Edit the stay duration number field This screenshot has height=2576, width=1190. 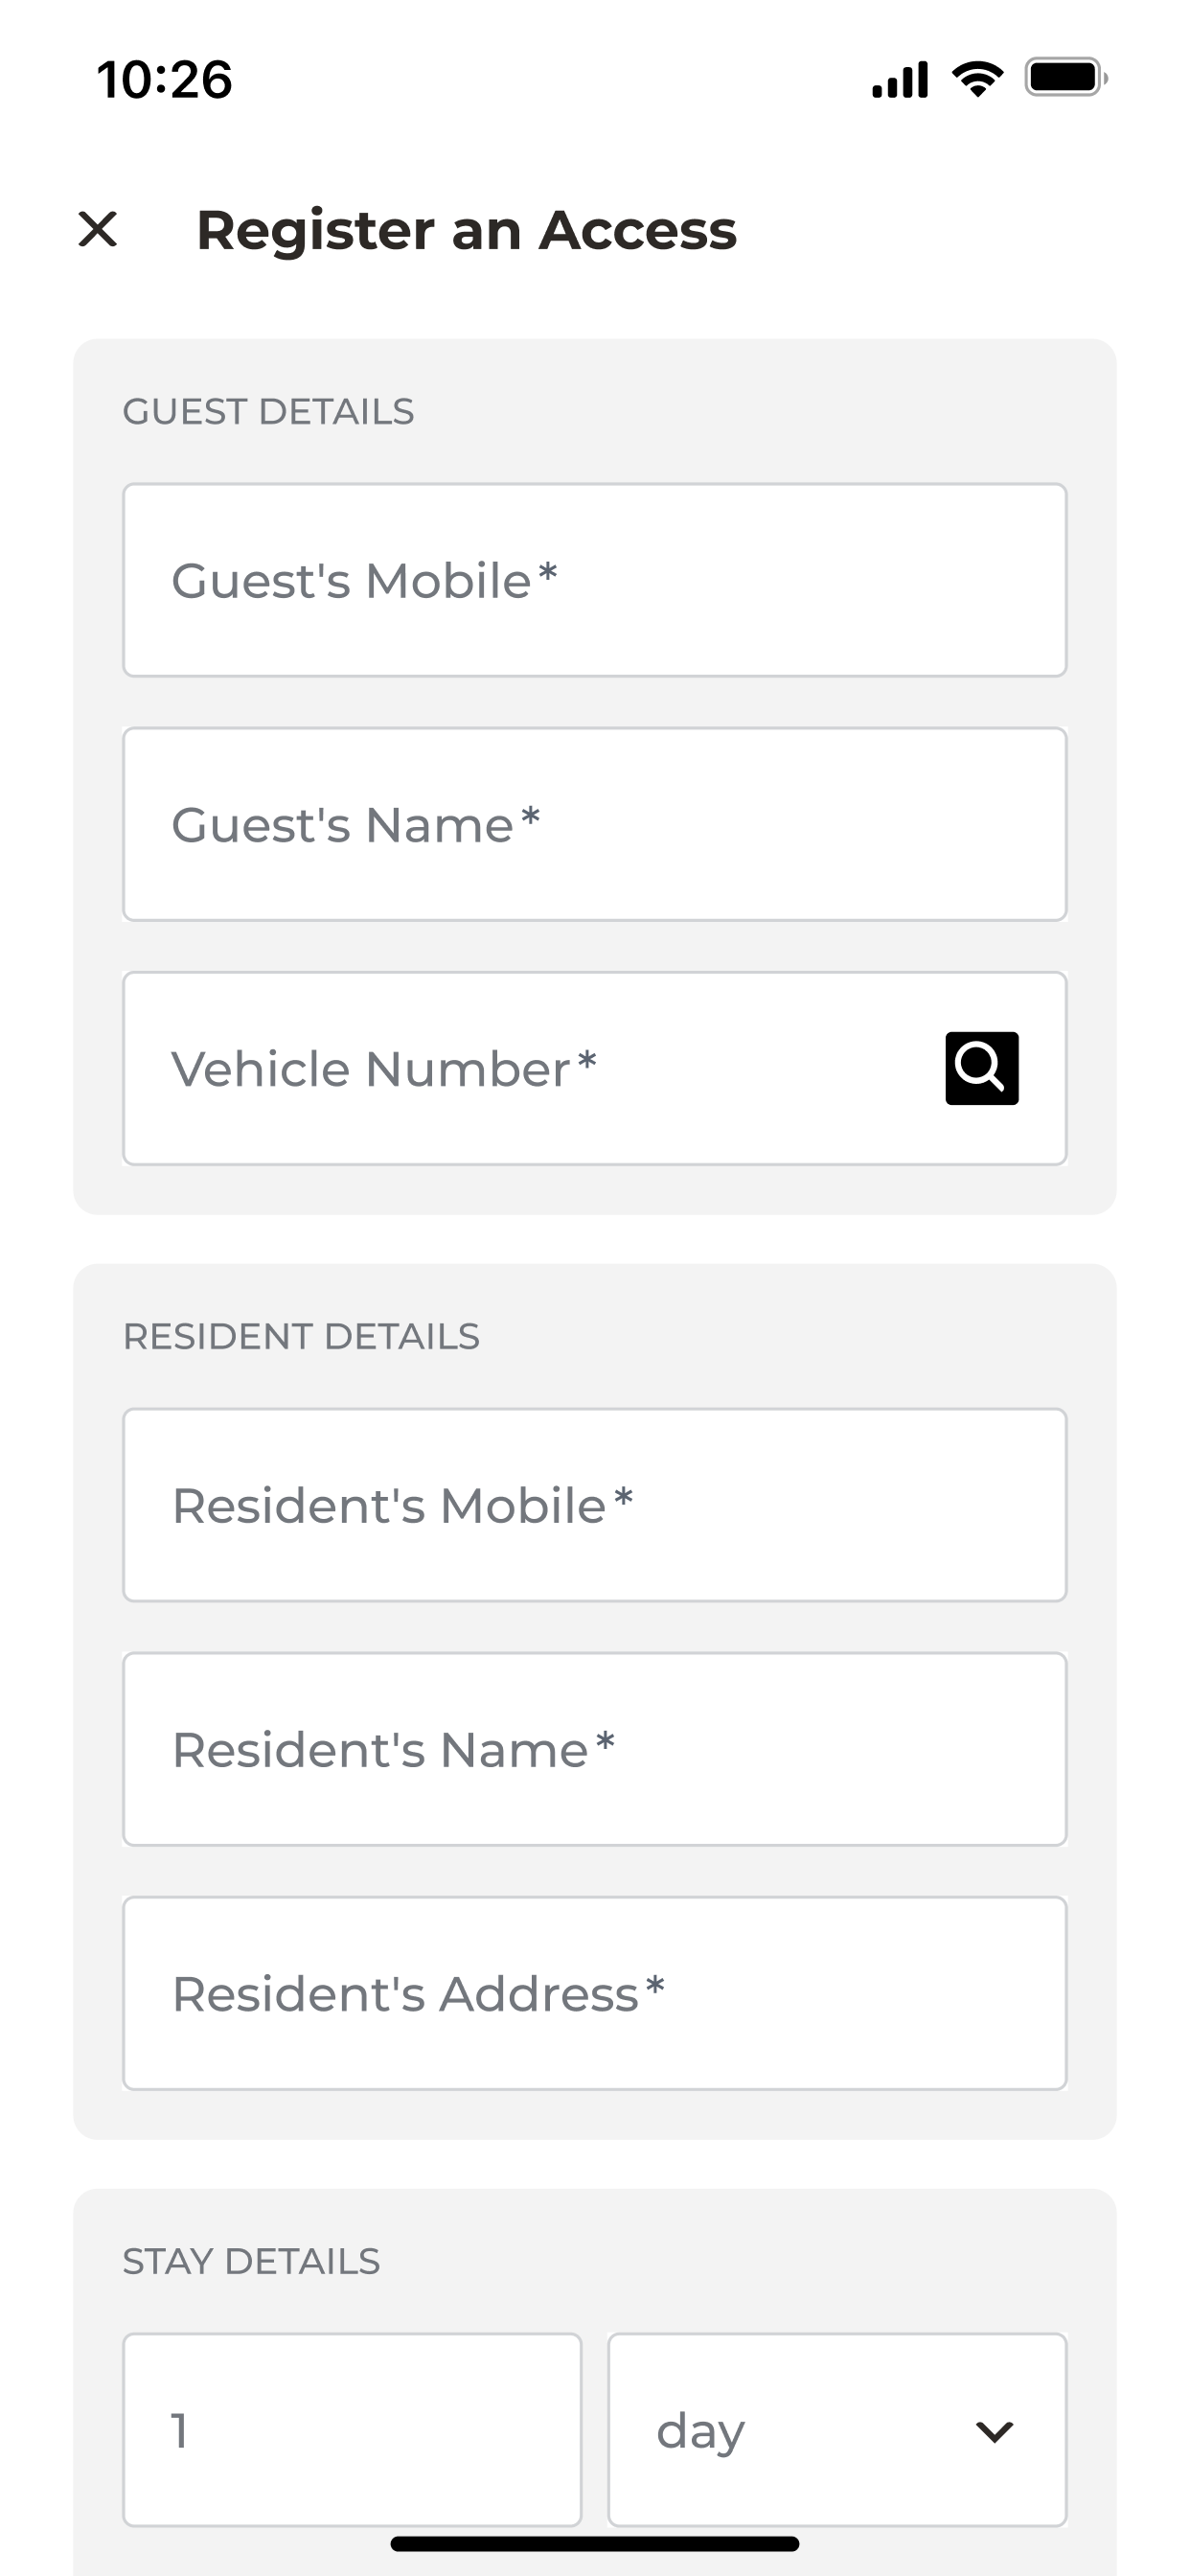tap(352, 2430)
